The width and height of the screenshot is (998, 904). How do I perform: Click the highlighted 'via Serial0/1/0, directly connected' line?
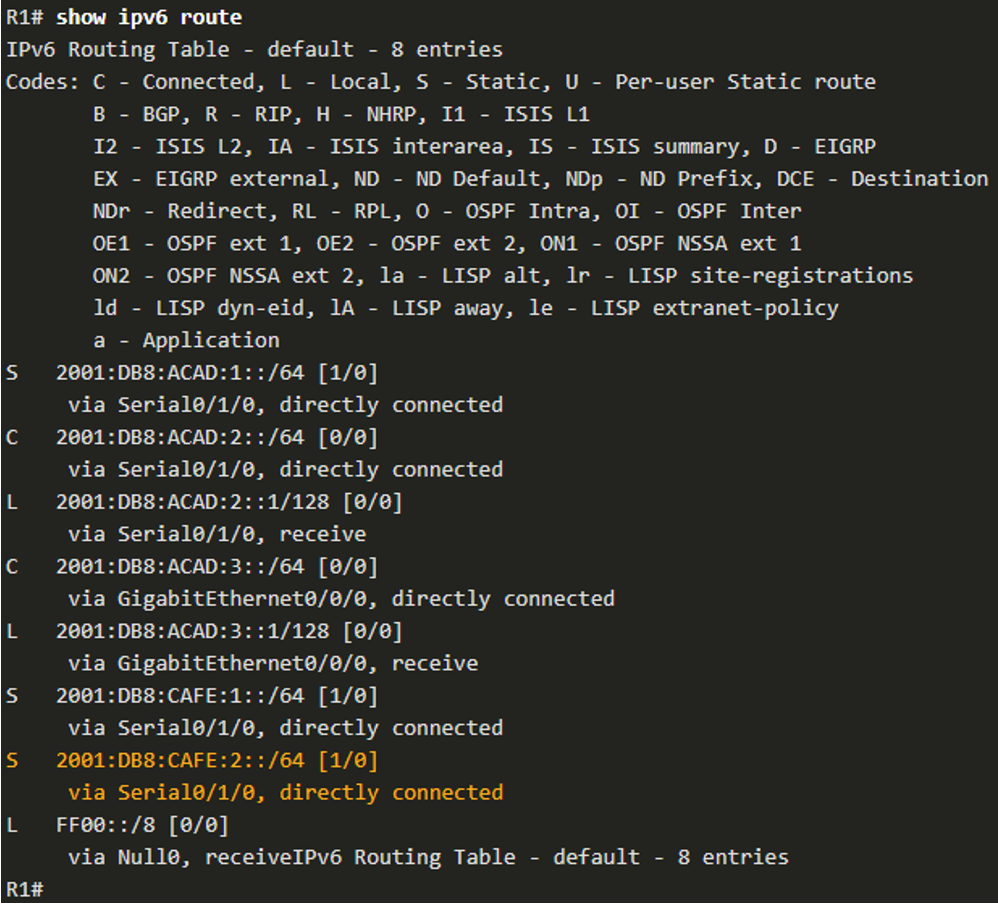point(286,793)
